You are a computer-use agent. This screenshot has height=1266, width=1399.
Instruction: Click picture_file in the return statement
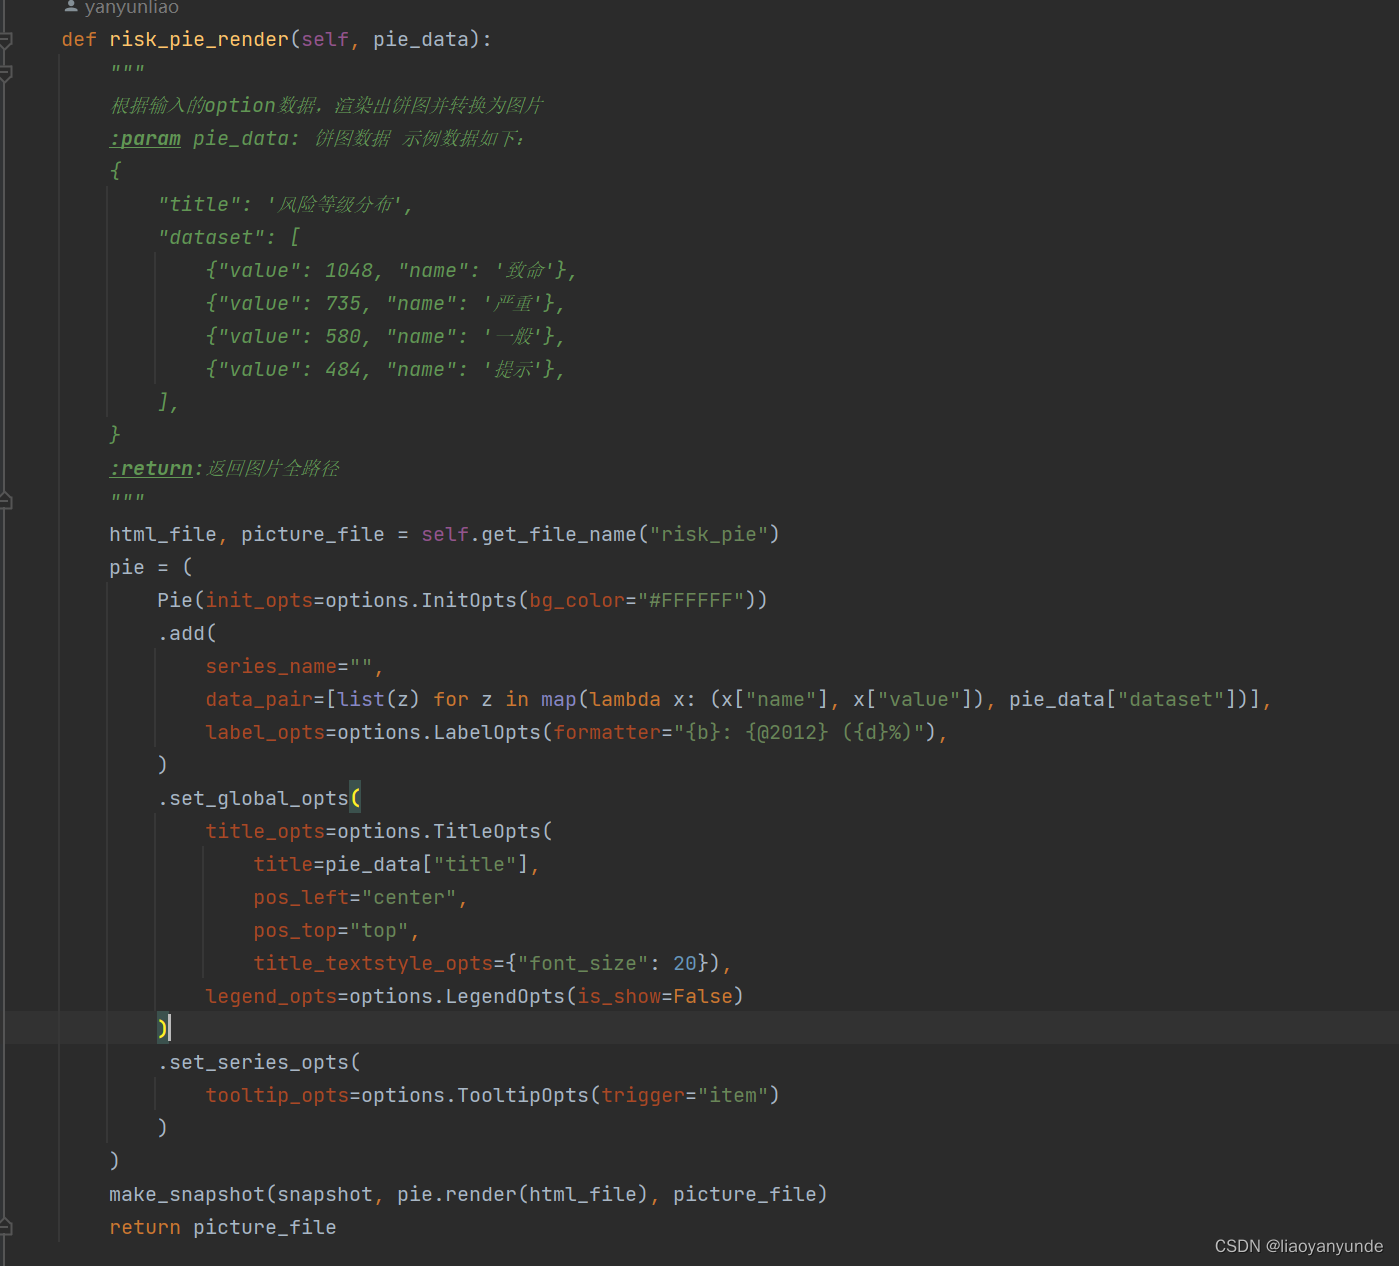[x=265, y=1228]
